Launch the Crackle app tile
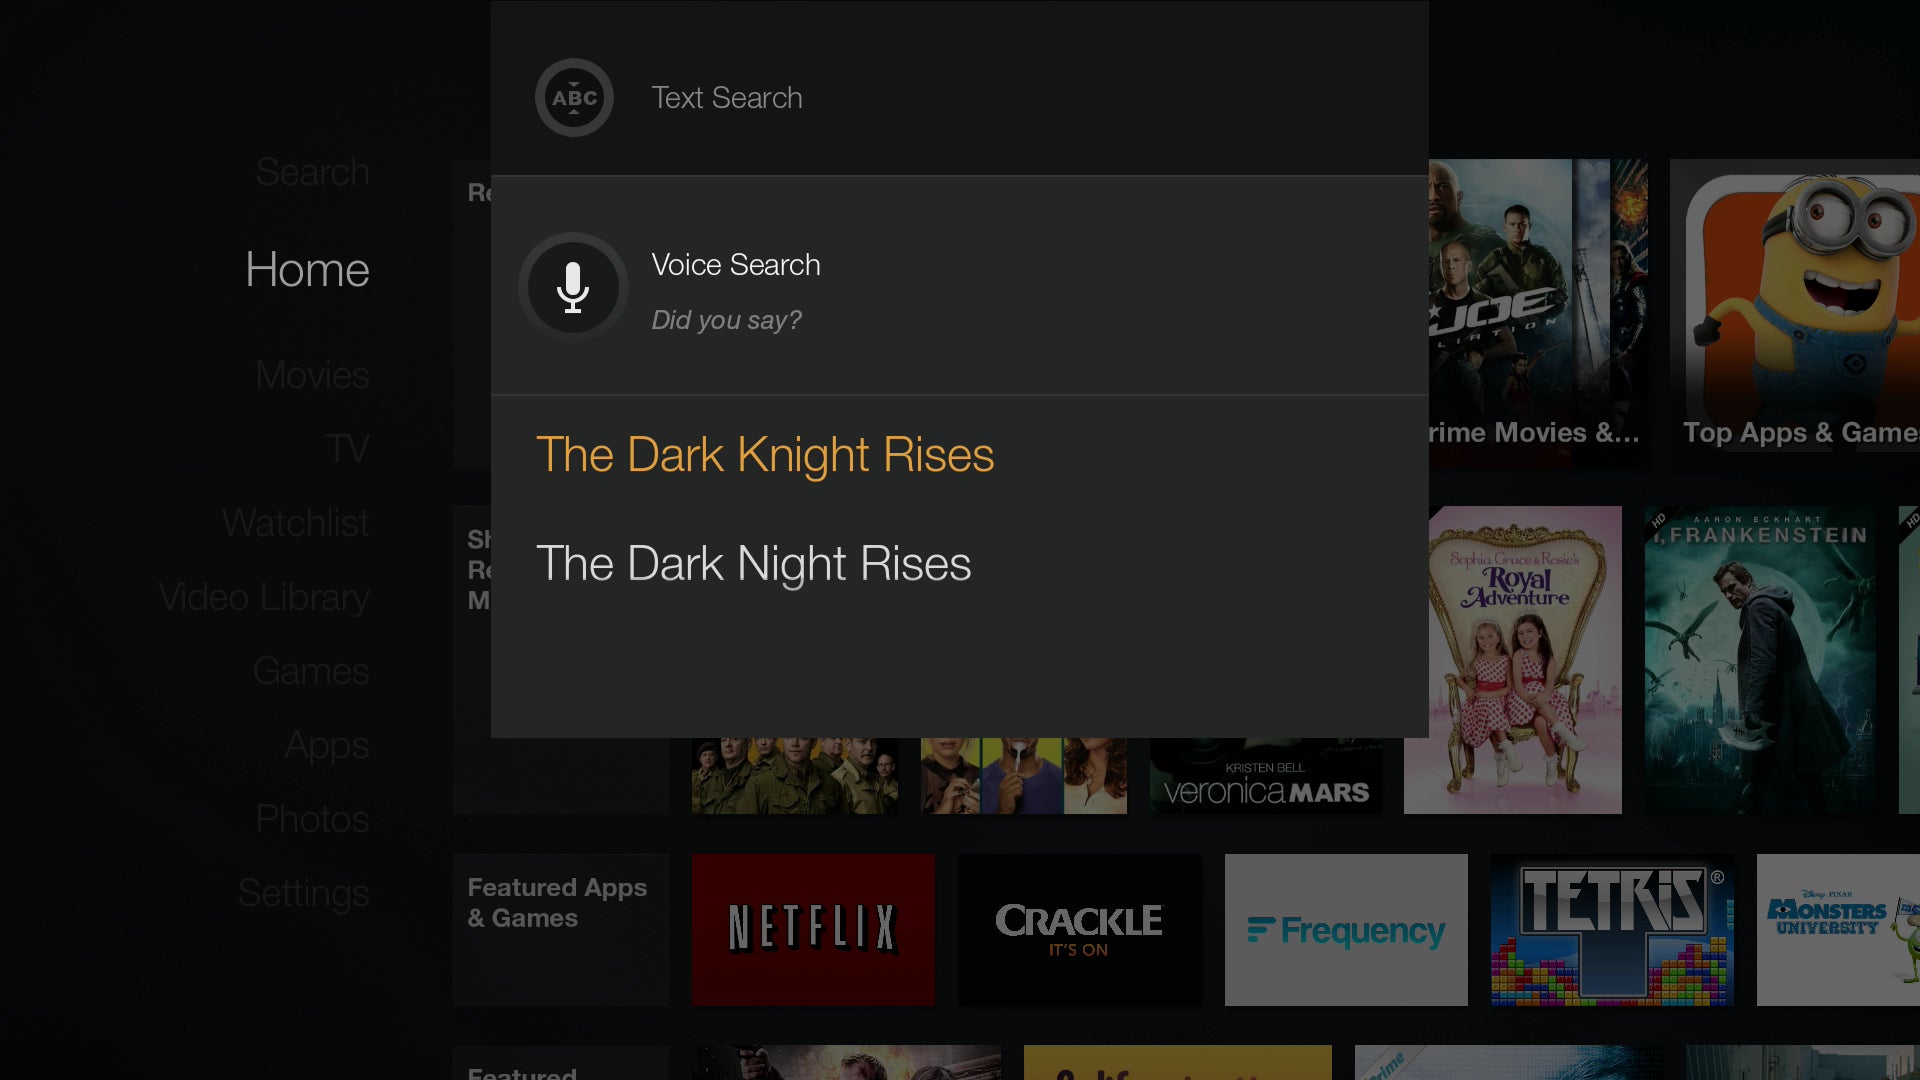1920x1080 pixels. point(1079,930)
